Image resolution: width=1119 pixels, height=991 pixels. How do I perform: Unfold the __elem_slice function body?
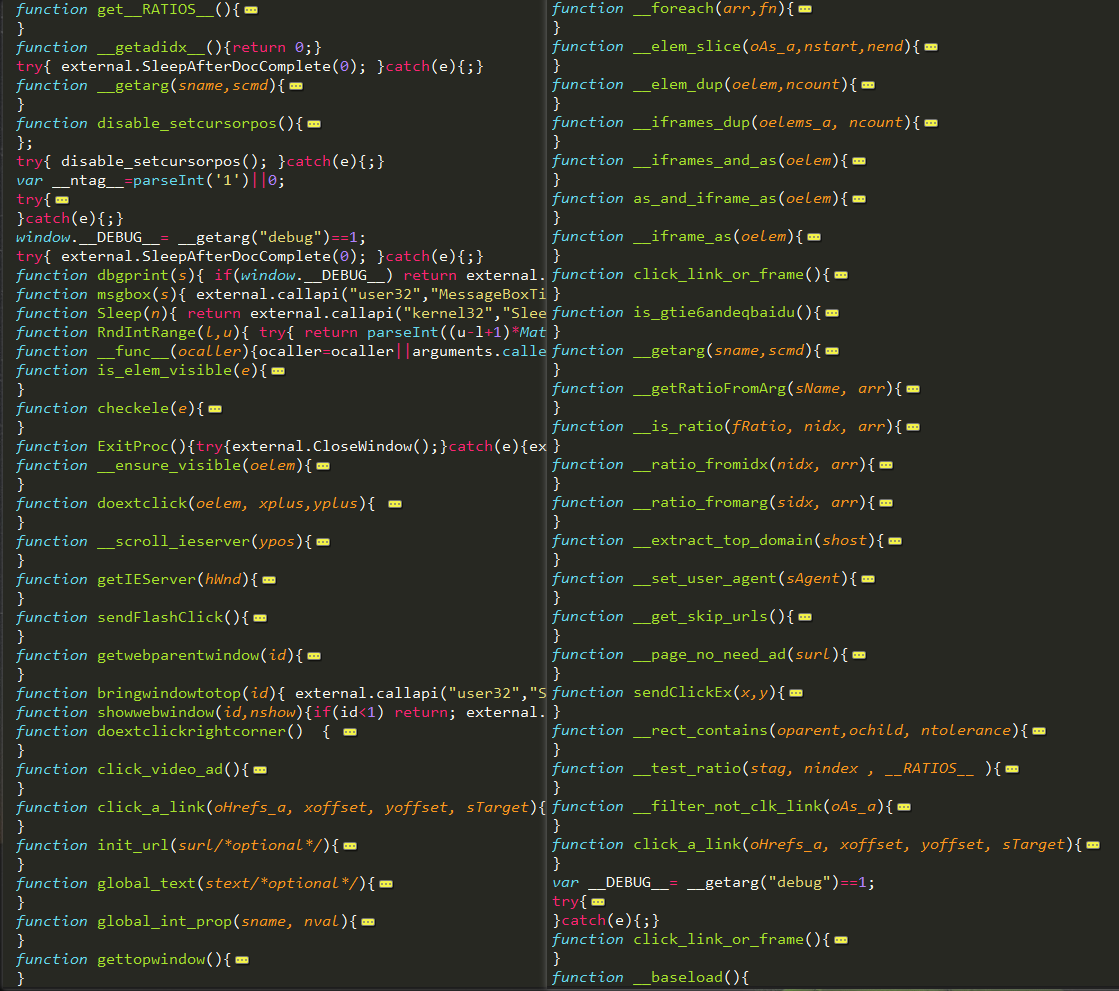point(931,47)
